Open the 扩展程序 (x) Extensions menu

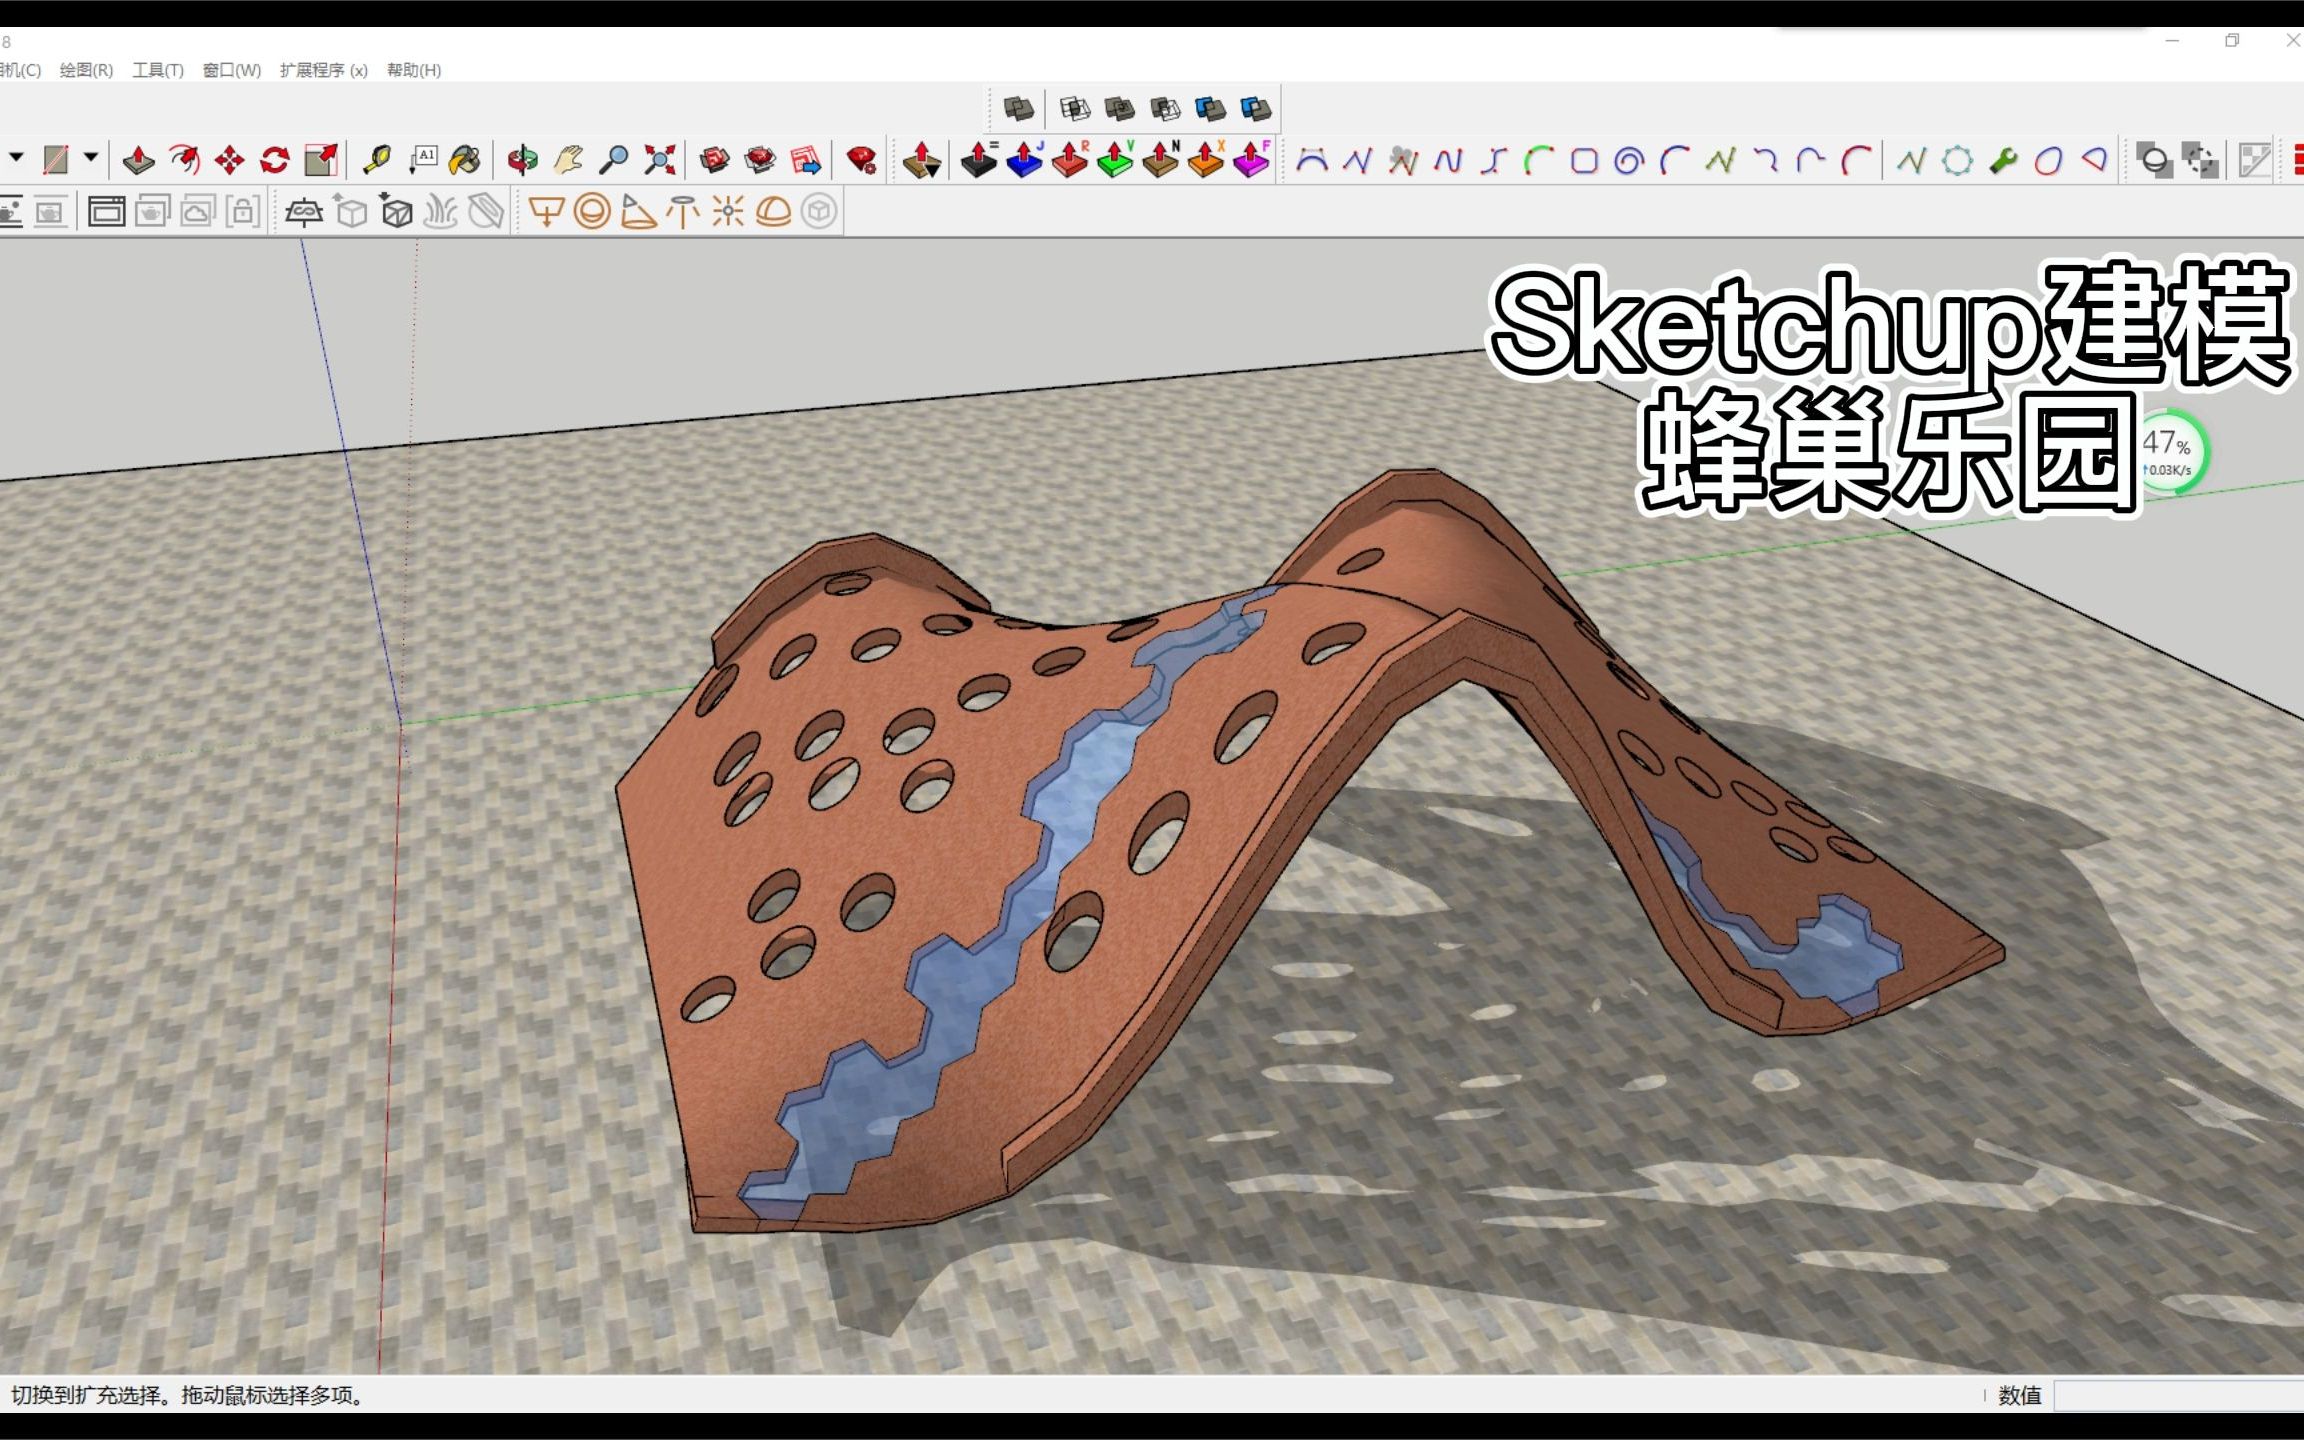(324, 70)
